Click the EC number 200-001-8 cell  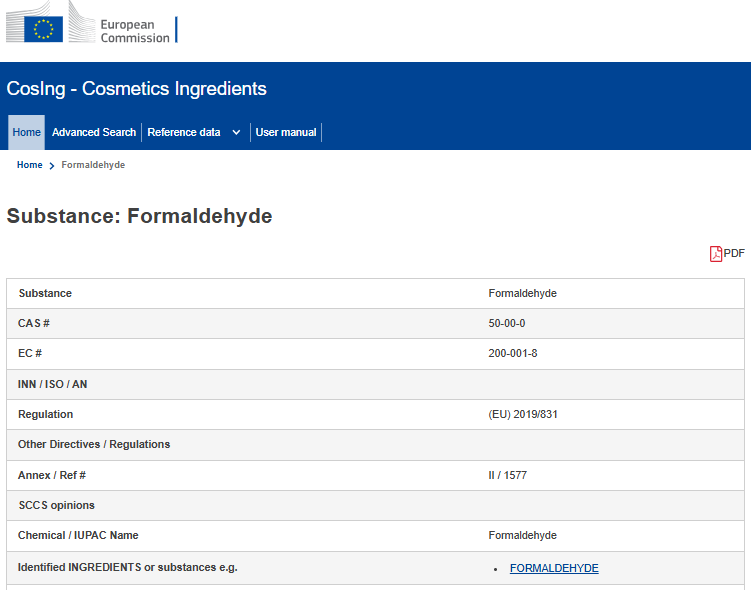tap(512, 353)
